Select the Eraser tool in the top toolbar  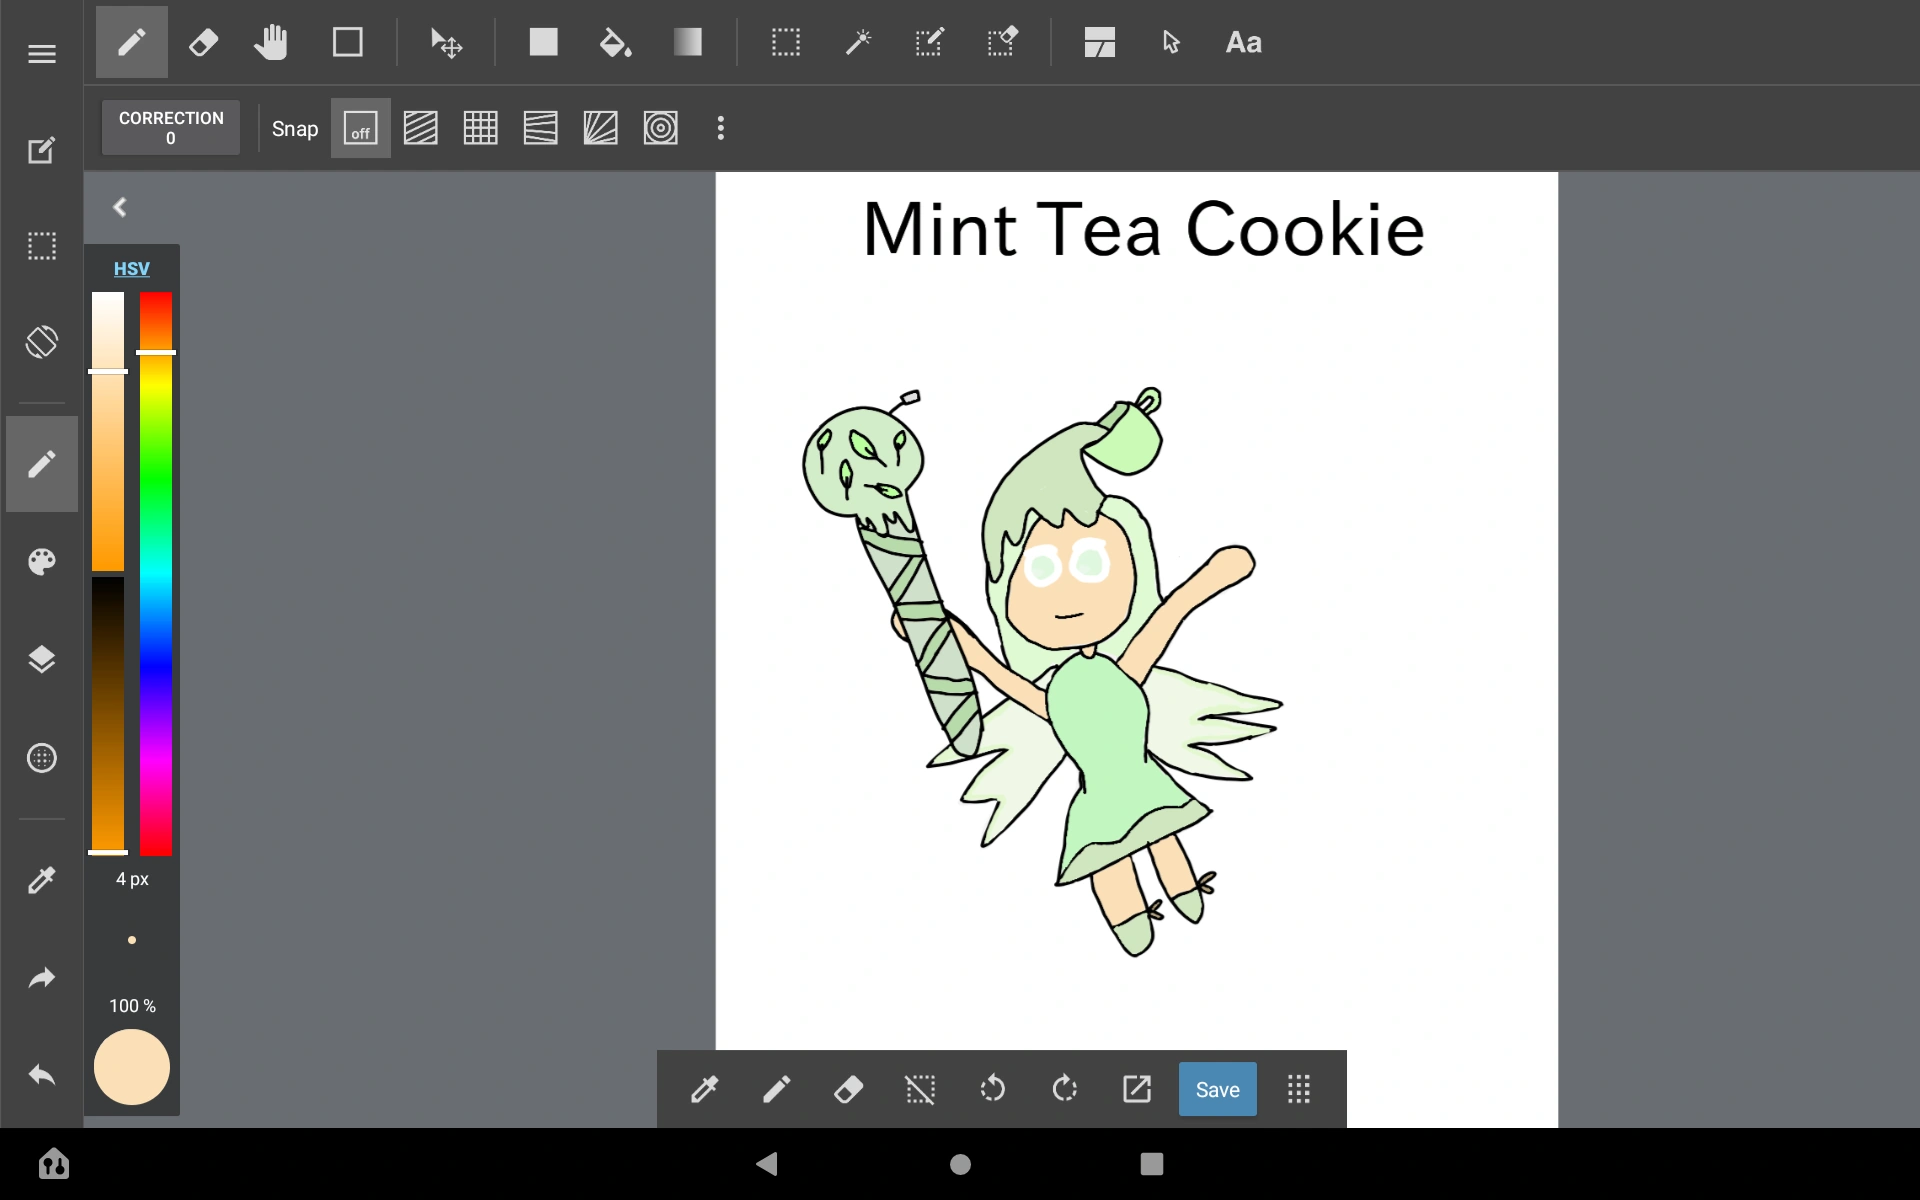tap(203, 42)
